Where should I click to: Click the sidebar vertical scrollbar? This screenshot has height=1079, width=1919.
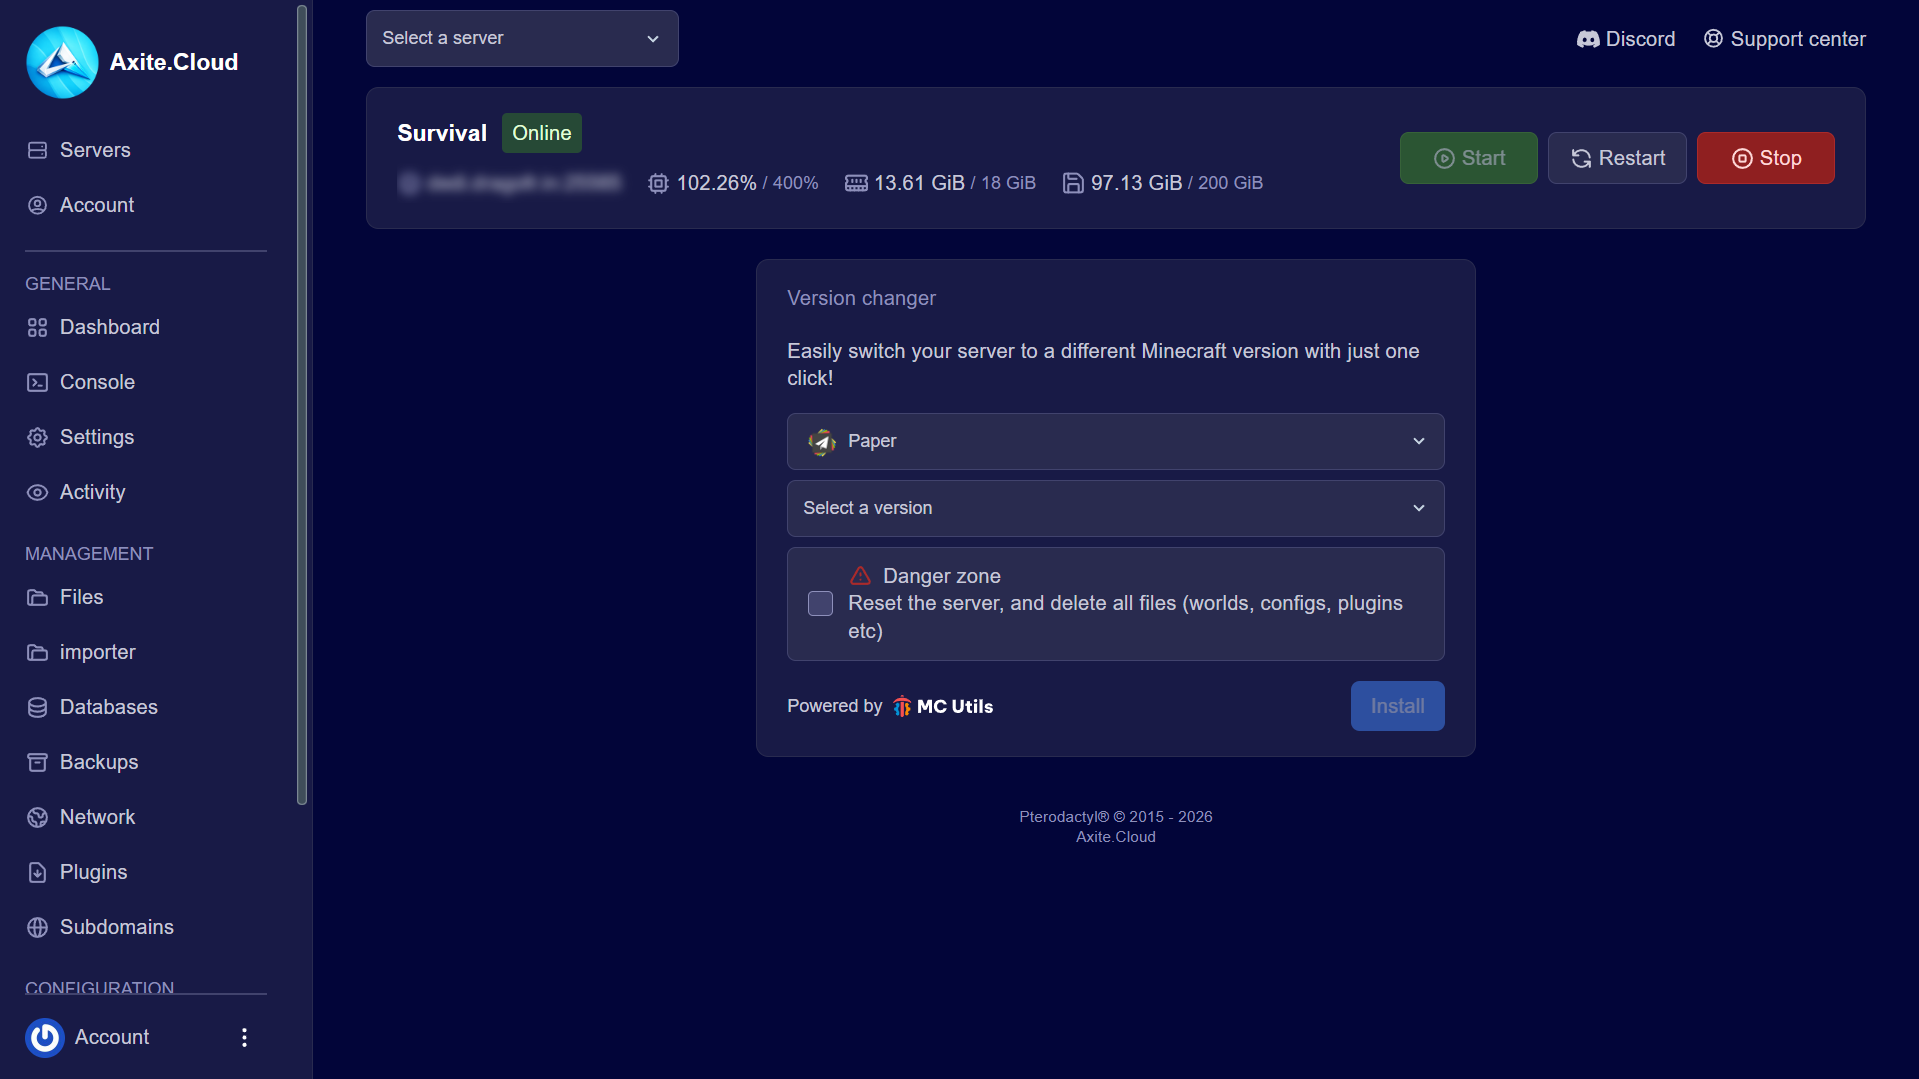pyautogui.click(x=302, y=400)
